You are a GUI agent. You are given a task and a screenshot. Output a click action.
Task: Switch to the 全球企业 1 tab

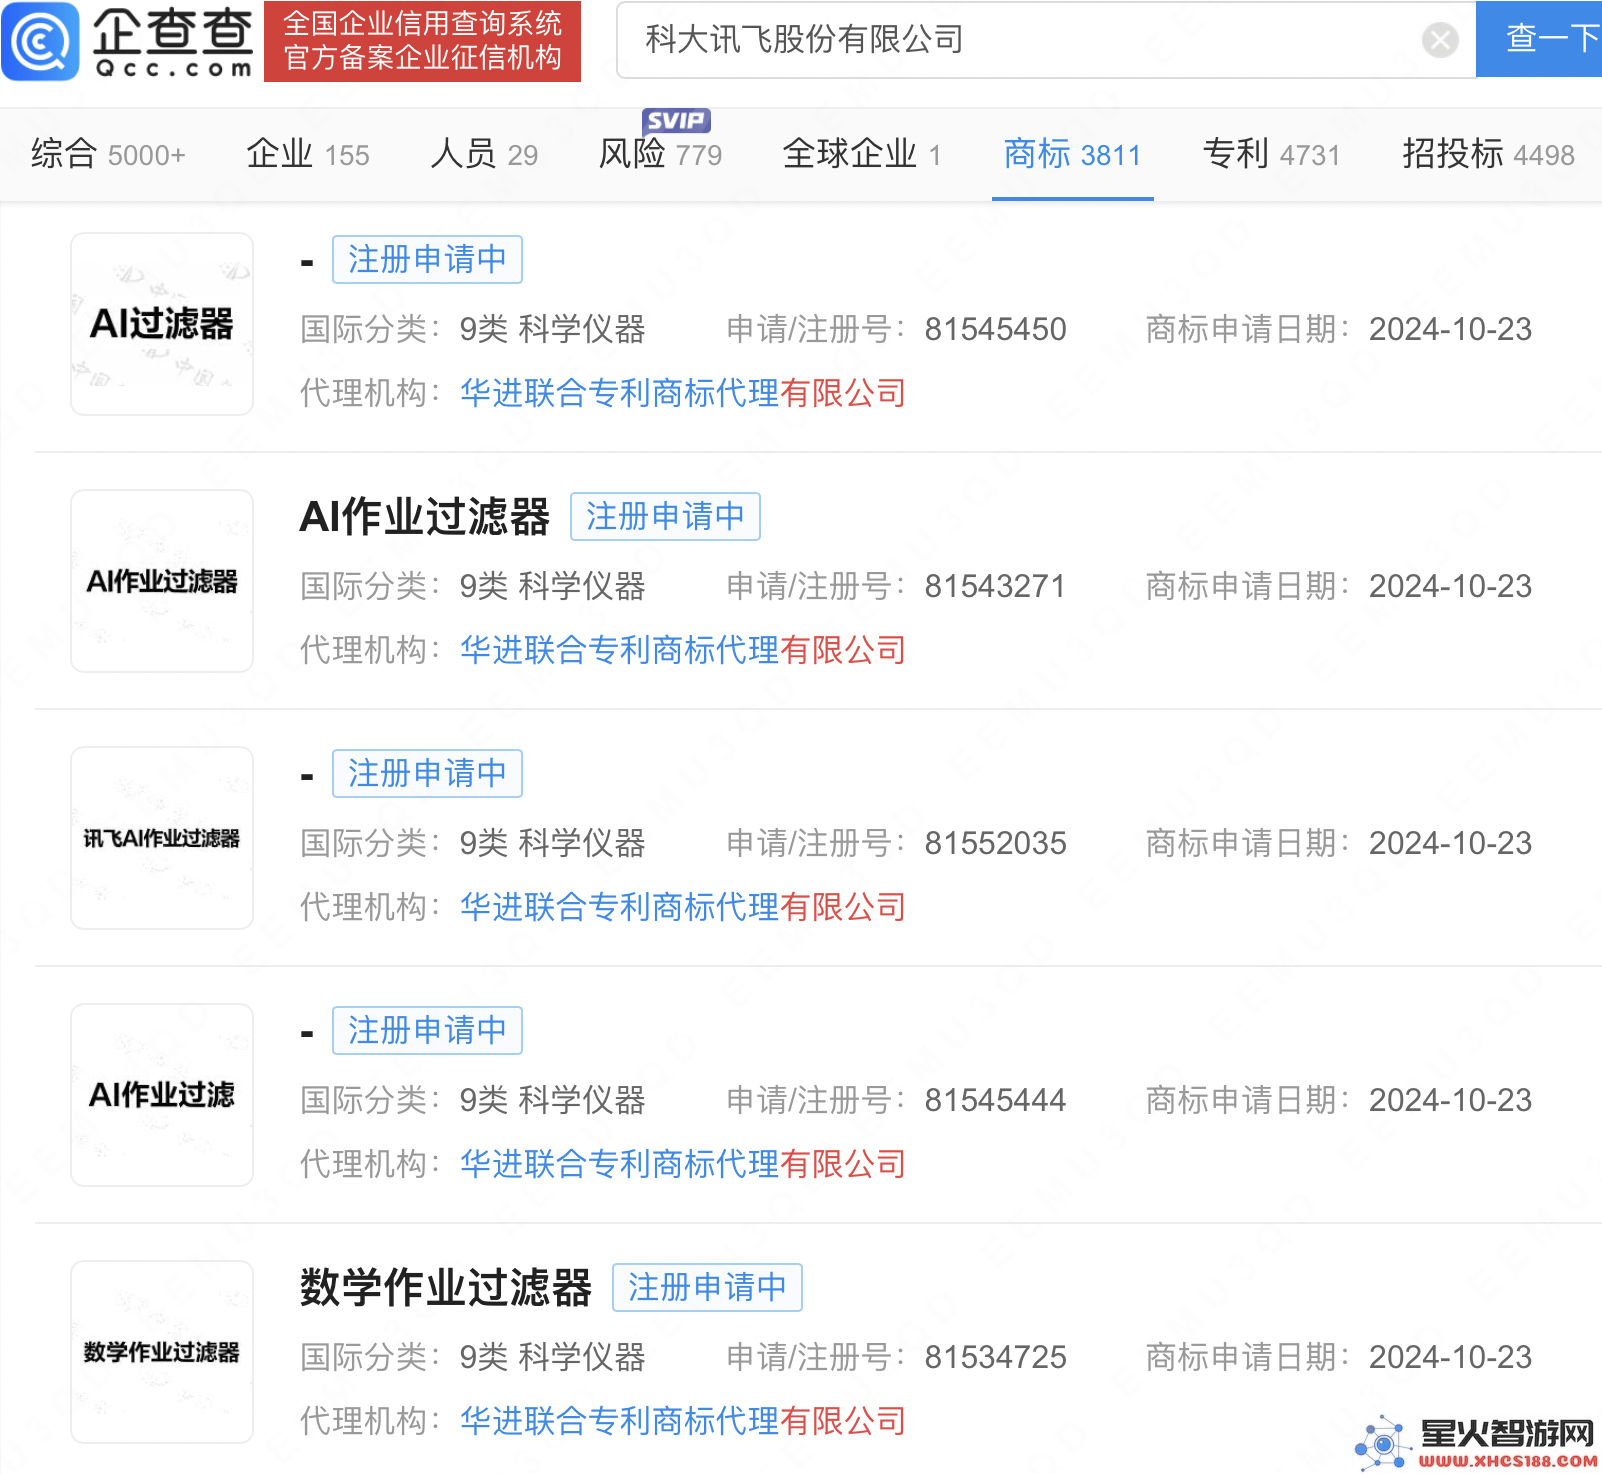click(862, 155)
